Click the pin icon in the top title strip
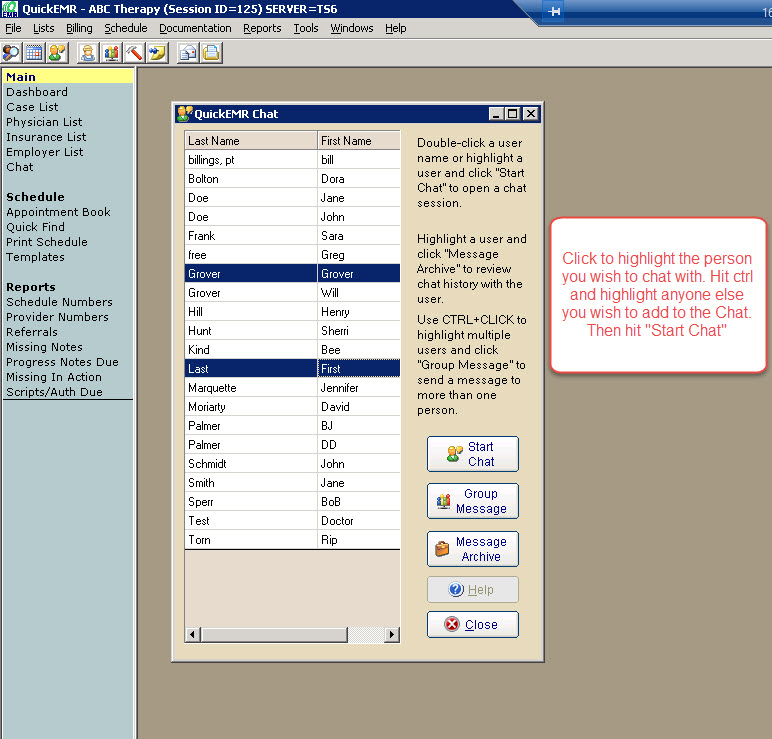This screenshot has width=772, height=739. coord(554,11)
